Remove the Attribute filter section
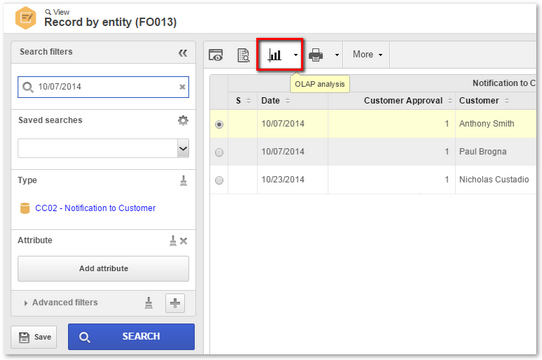The image size is (542, 360). pyautogui.click(x=184, y=241)
